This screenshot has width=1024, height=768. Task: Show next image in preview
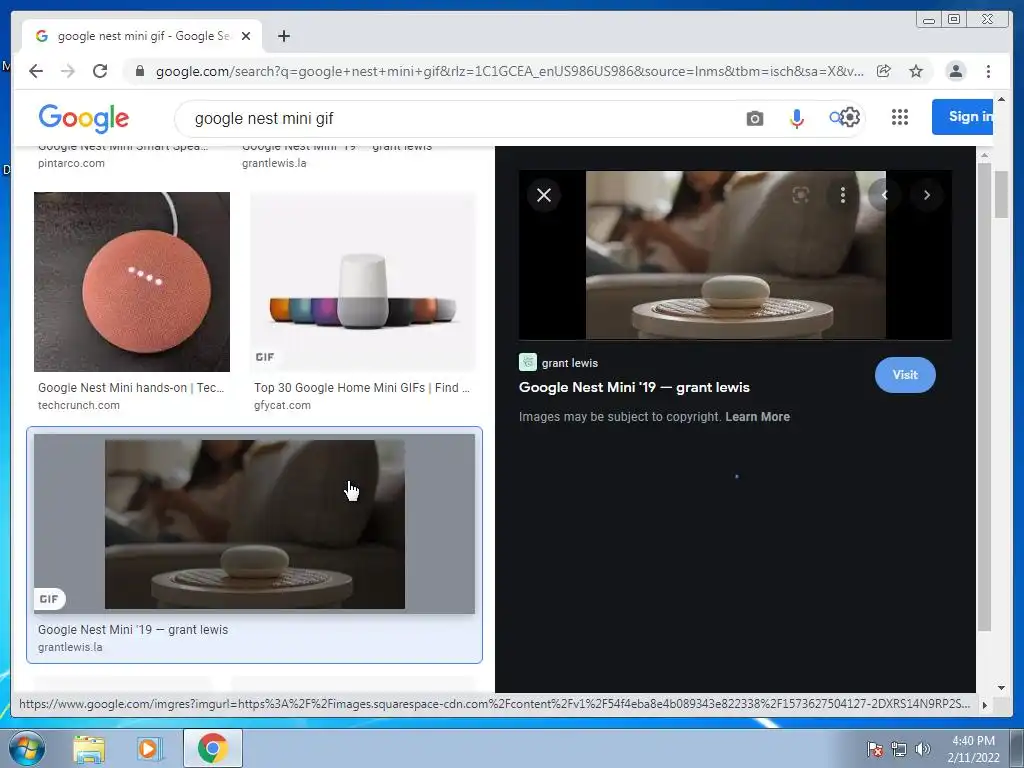point(927,195)
